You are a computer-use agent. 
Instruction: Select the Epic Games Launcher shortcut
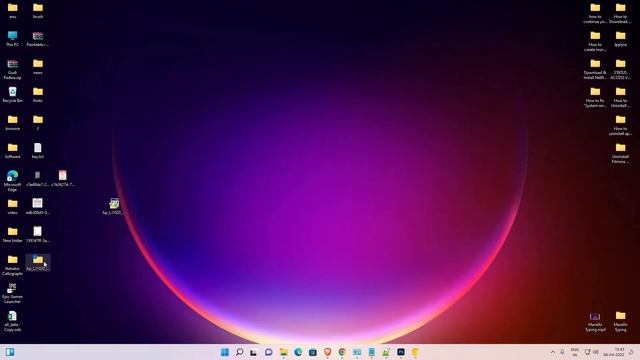[12, 293]
